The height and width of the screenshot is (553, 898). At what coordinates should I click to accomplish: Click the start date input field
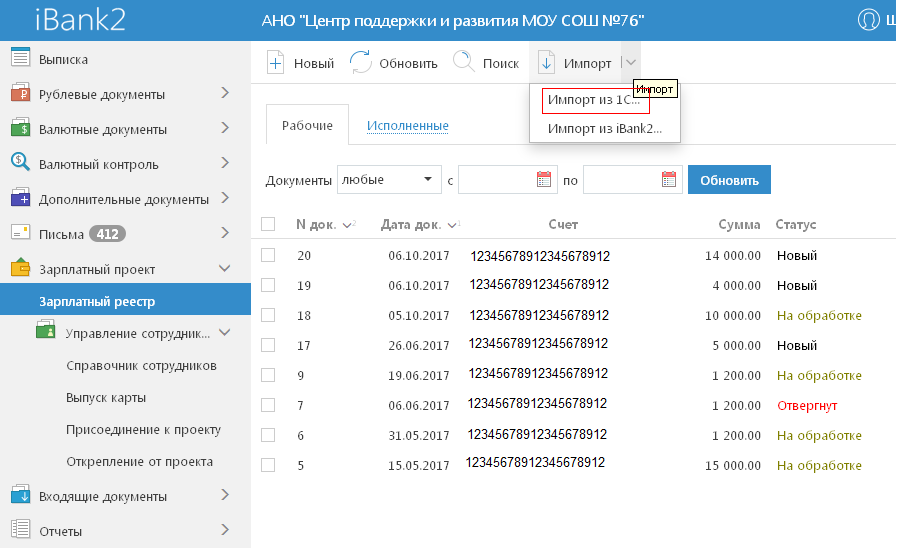point(495,180)
